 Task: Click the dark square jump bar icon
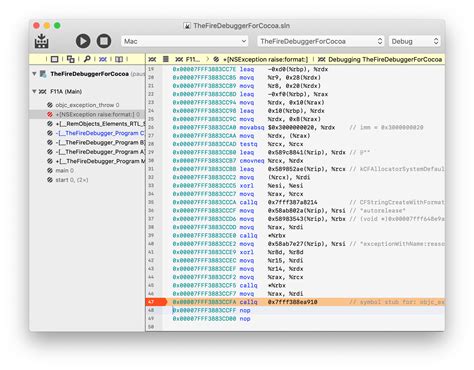[x=166, y=59]
